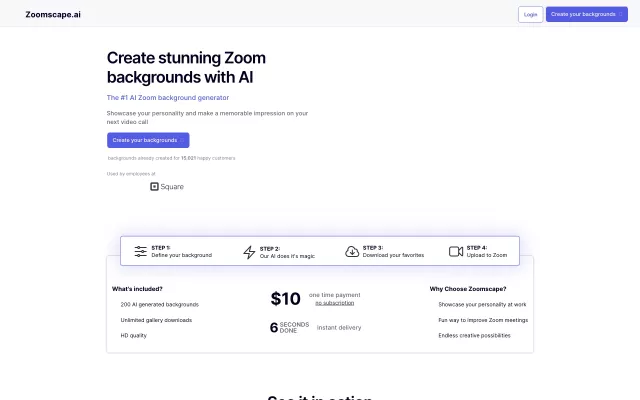The image size is (640, 400).
Task: Select the Unlimited gallery downloads item
Action: [x=156, y=320]
